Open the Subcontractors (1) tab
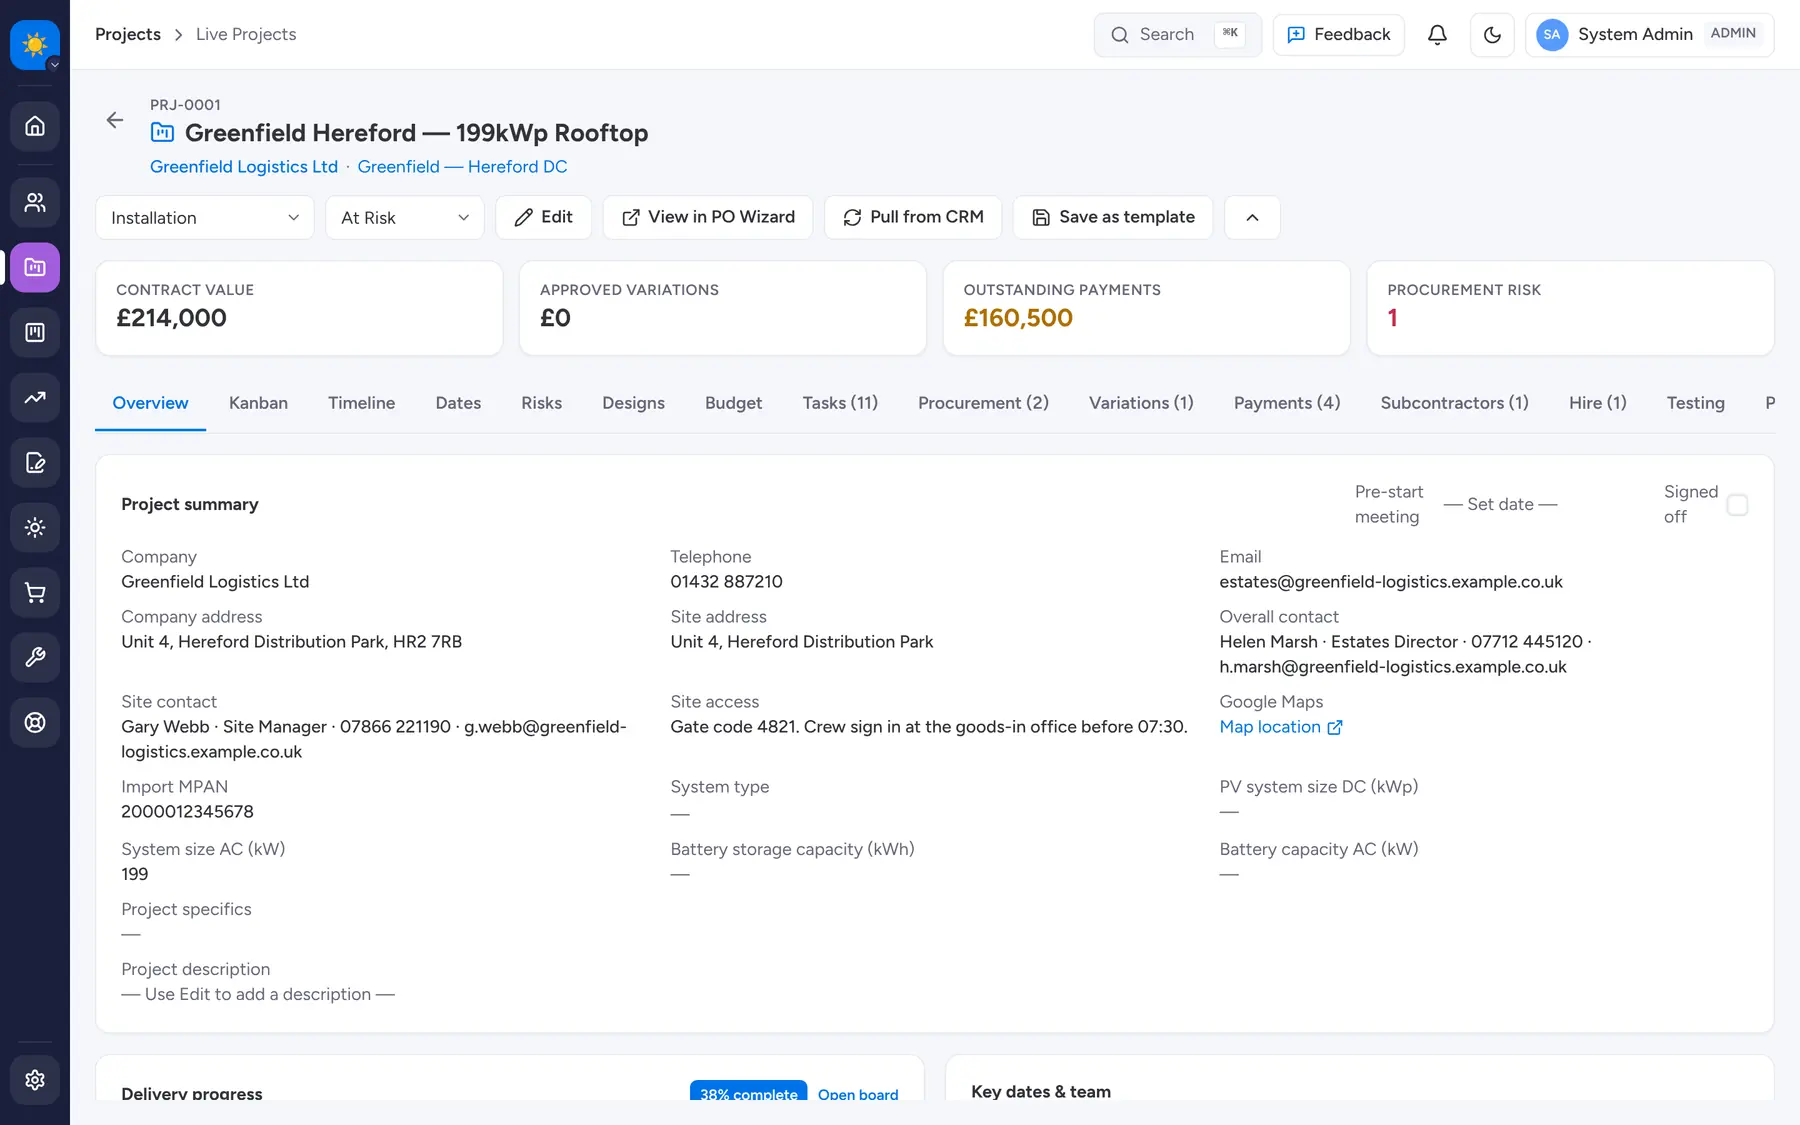This screenshot has height=1125, width=1800. (x=1454, y=403)
